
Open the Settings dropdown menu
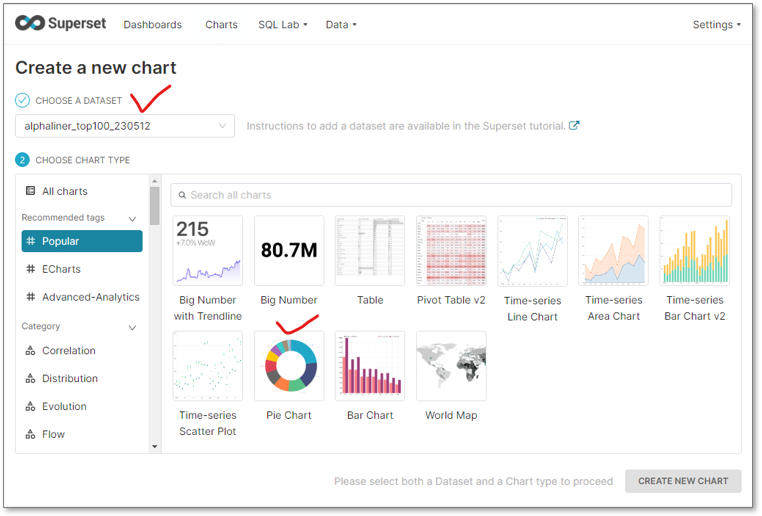click(716, 25)
